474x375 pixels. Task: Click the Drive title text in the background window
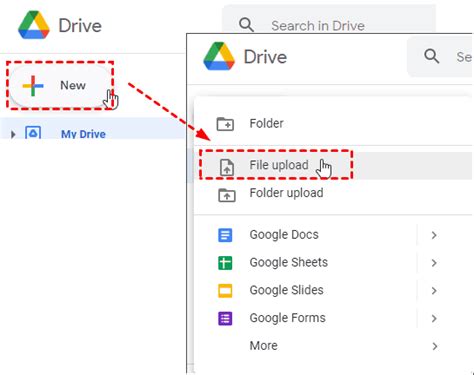coord(80,26)
